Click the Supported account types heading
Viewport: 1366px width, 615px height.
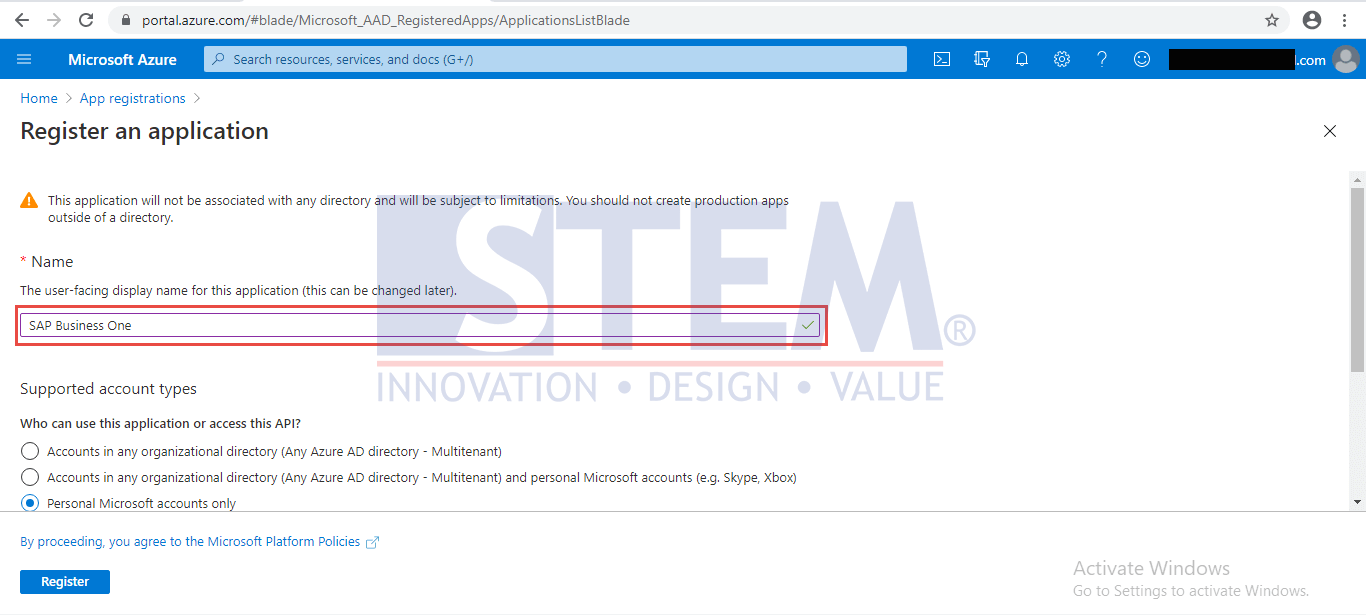tap(108, 388)
